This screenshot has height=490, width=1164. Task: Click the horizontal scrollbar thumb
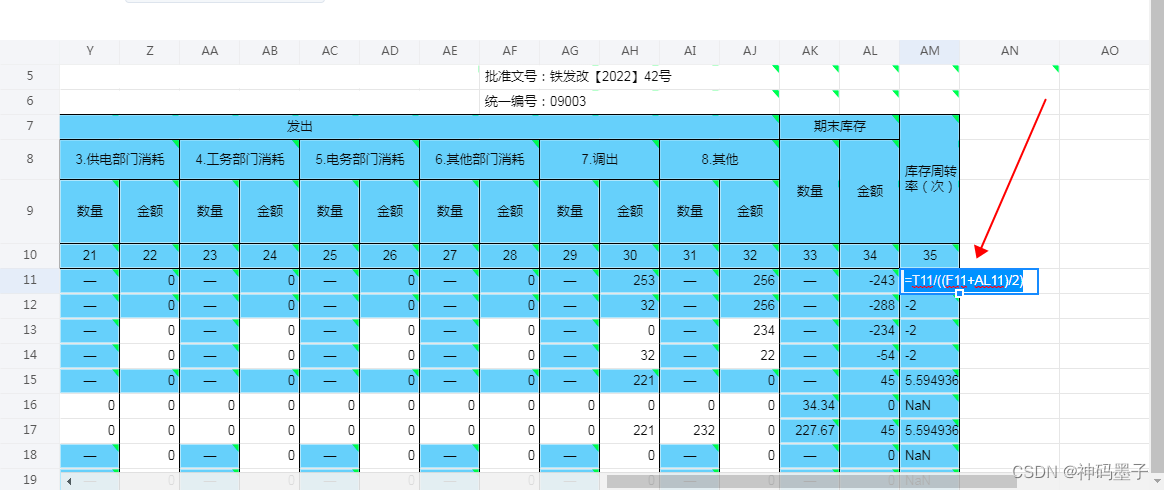(x=813, y=481)
